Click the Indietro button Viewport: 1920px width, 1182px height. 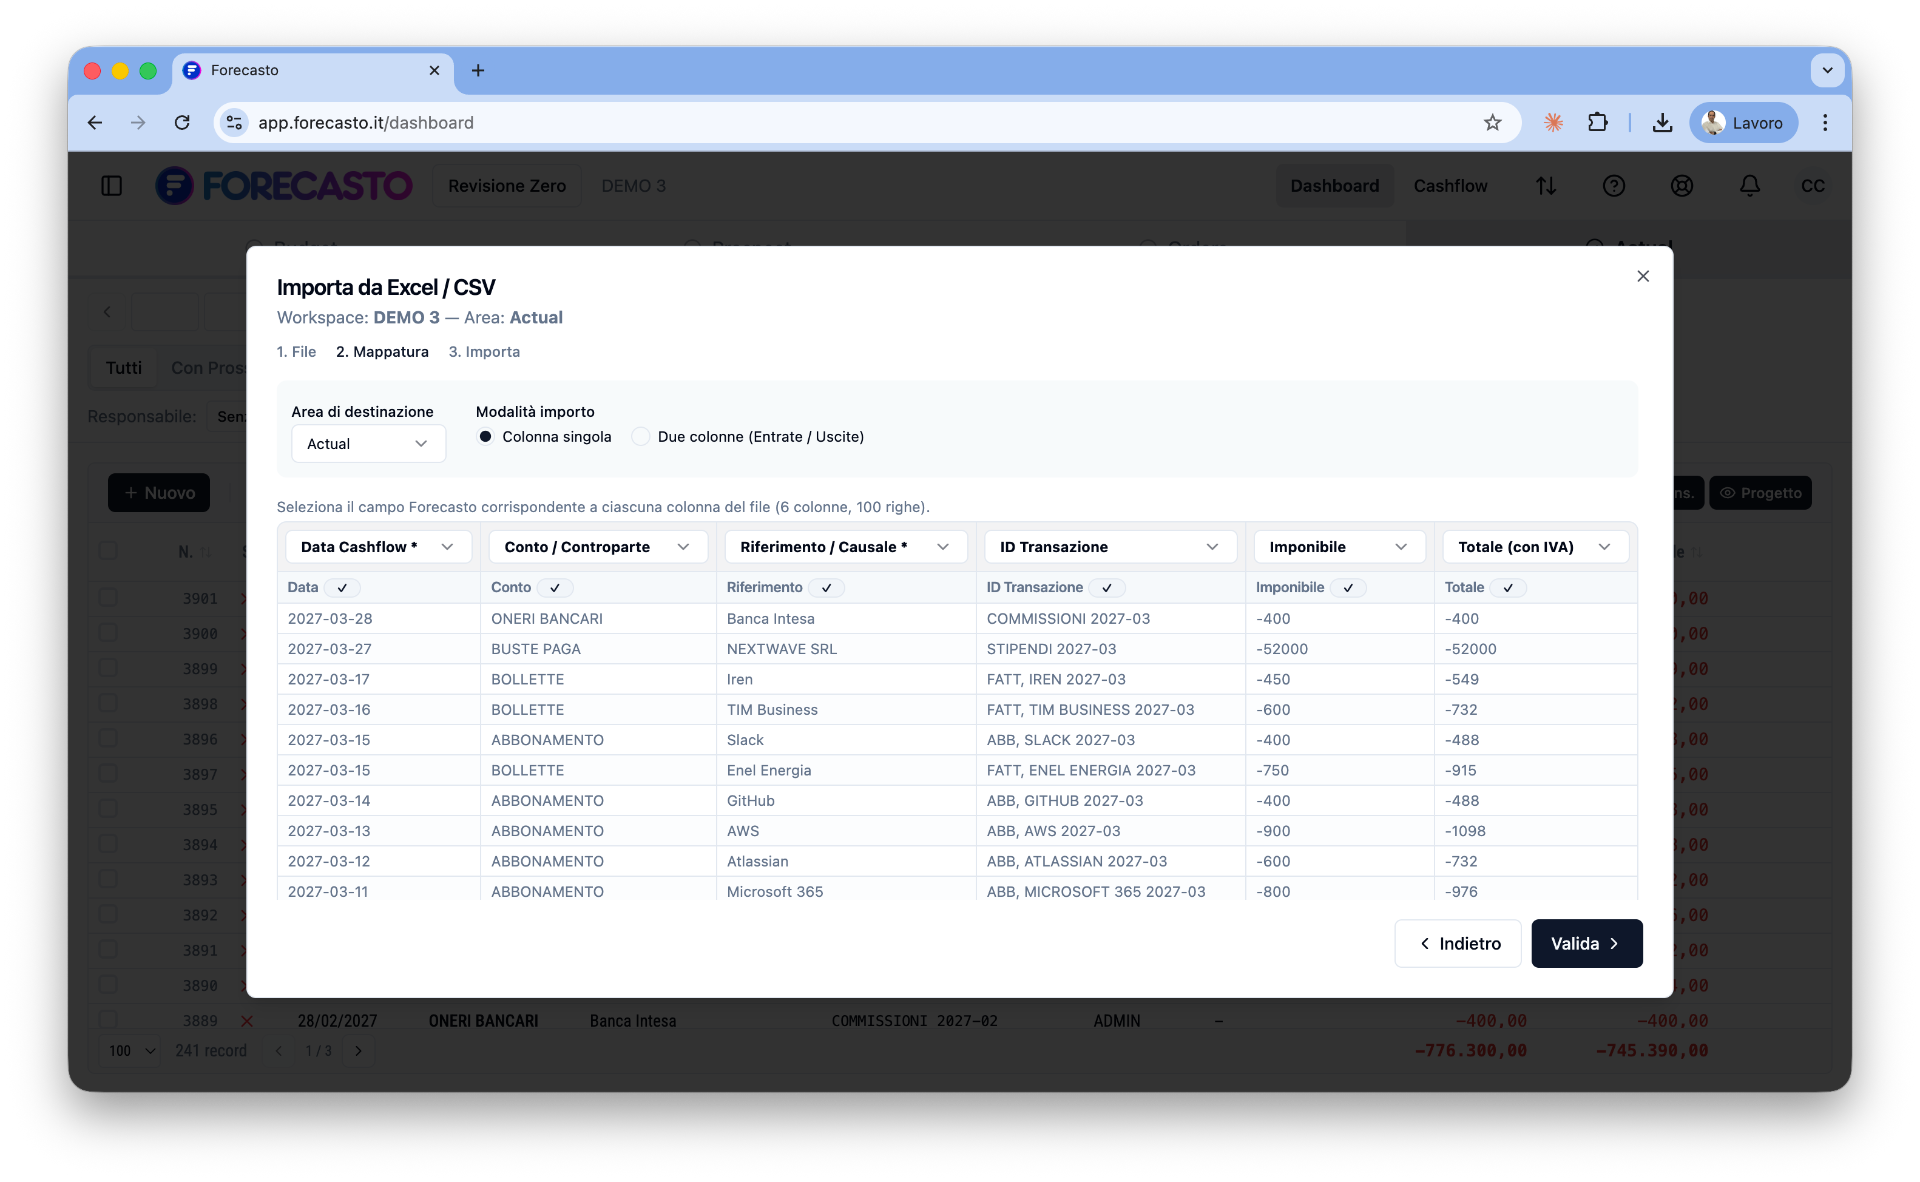1457,944
